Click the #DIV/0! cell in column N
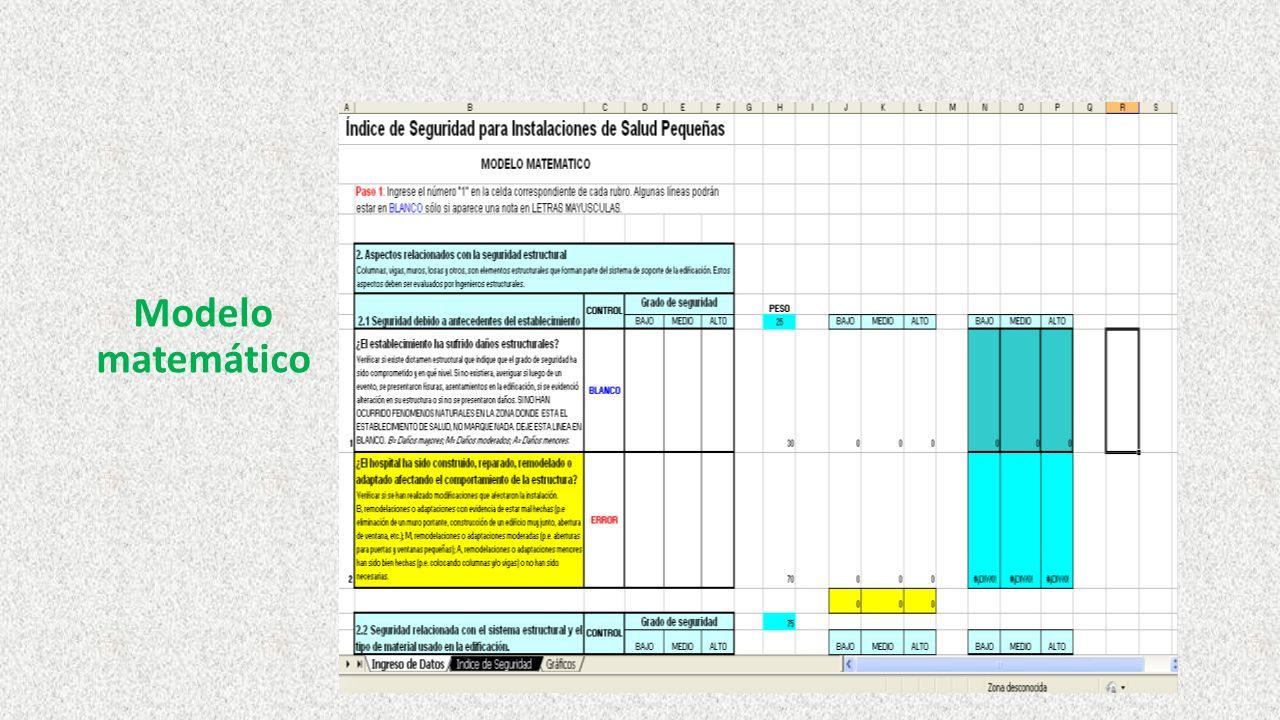The height and width of the screenshot is (720, 1280). tap(984, 520)
